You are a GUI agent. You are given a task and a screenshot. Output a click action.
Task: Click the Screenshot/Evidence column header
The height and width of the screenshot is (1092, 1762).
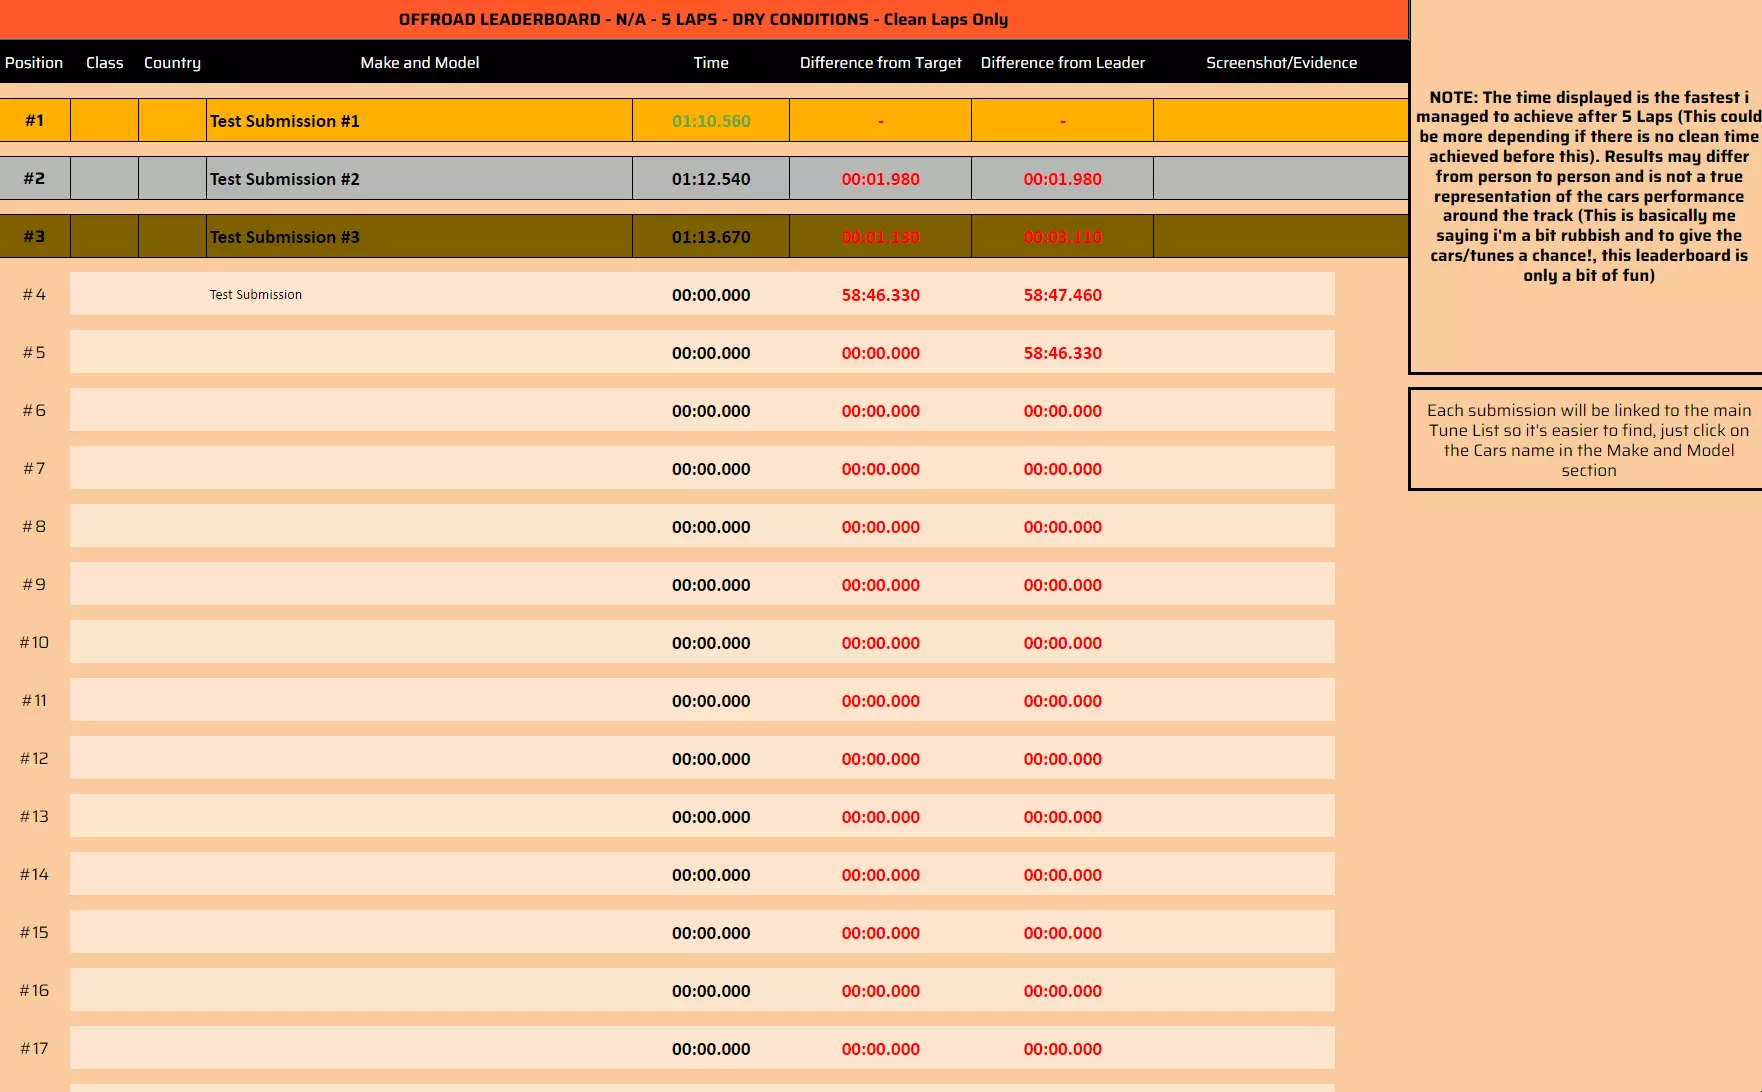[x=1282, y=62]
